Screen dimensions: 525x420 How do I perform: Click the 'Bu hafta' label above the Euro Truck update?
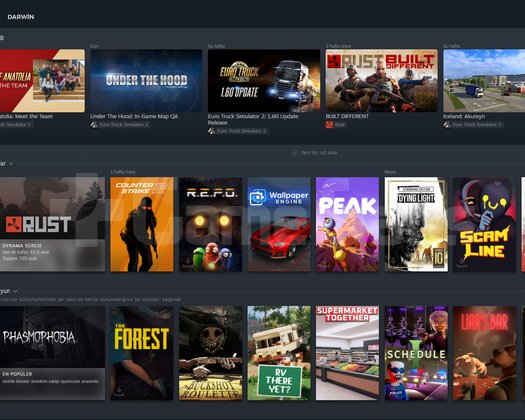click(216, 46)
